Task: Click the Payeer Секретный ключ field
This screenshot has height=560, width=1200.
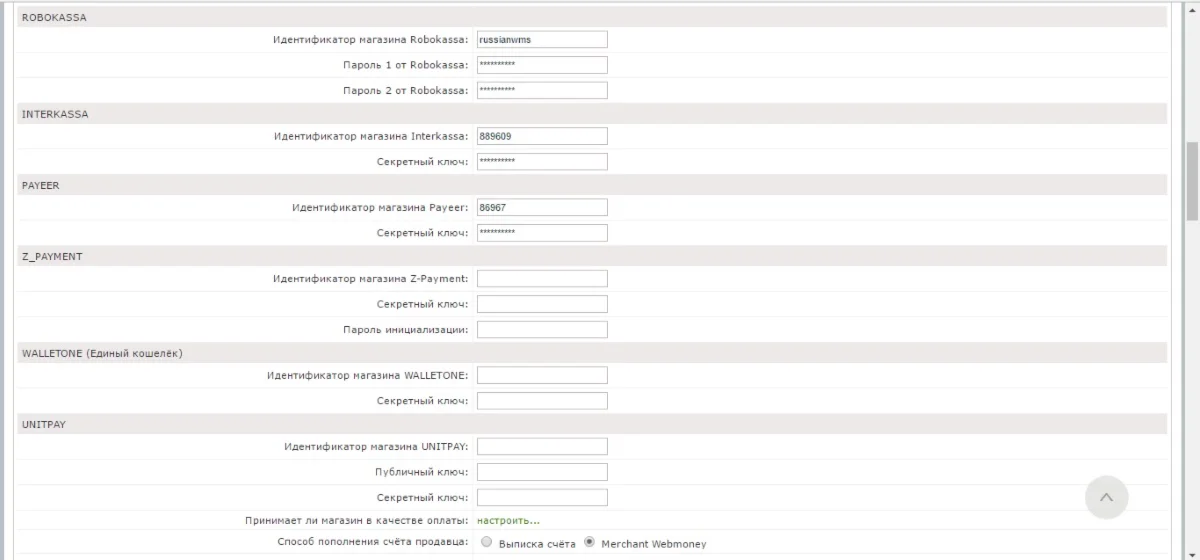Action: coord(542,232)
